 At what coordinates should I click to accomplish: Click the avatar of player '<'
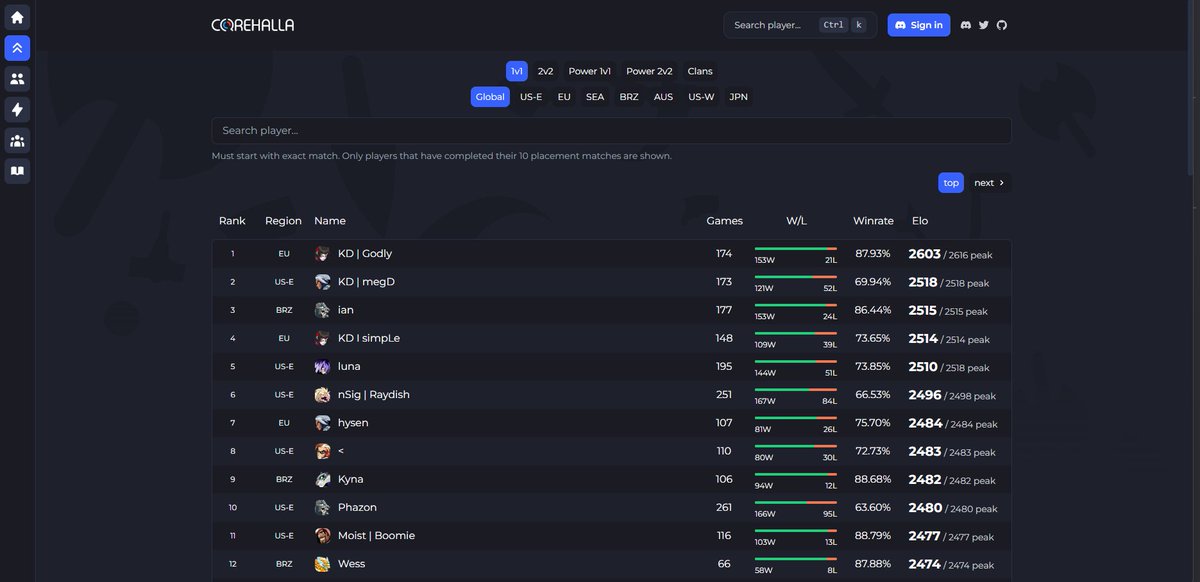pyautogui.click(x=322, y=451)
